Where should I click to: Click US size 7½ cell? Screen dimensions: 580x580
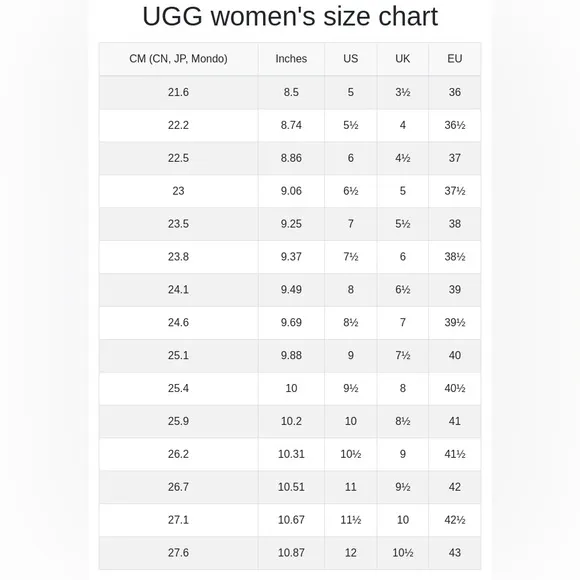click(x=351, y=257)
